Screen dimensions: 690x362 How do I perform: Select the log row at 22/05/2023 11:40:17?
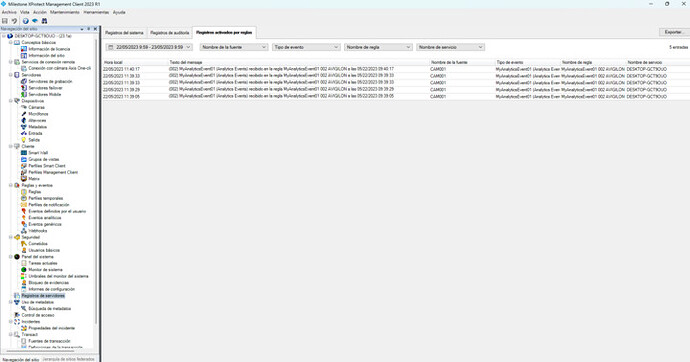coord(396,69)
